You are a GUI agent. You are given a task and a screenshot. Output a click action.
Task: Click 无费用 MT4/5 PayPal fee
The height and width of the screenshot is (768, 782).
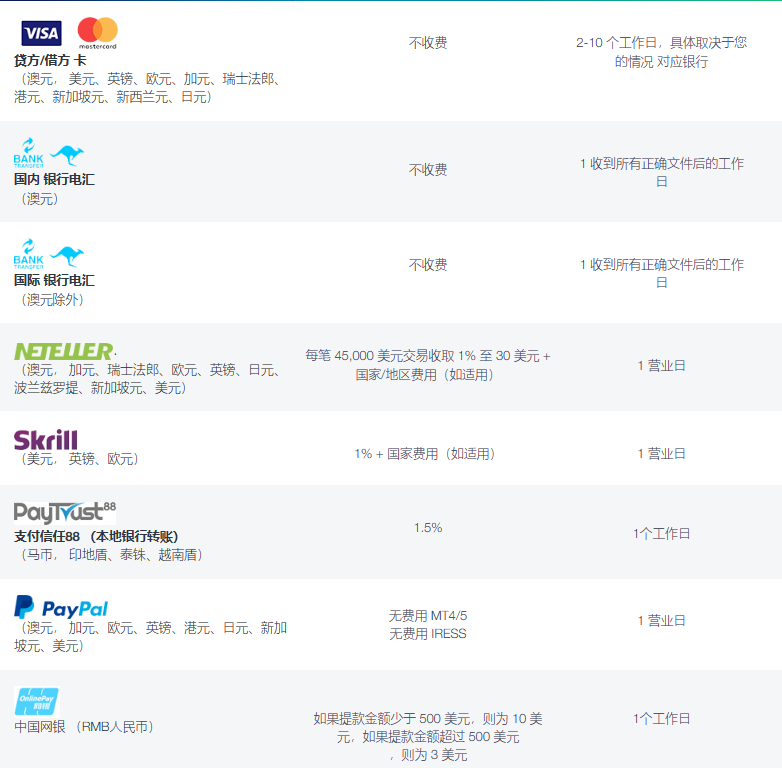coord(428,616)
